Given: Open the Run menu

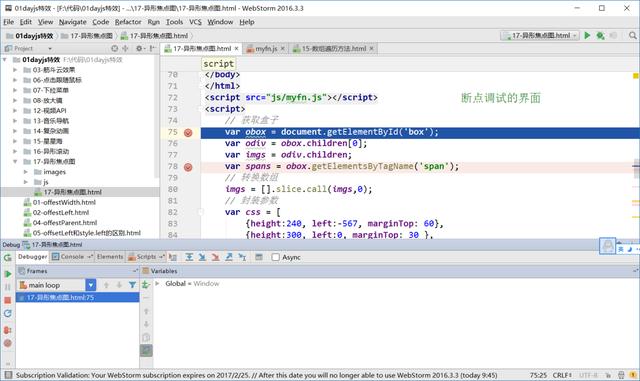Looking at the screenshot, I should tap(153, 22).
